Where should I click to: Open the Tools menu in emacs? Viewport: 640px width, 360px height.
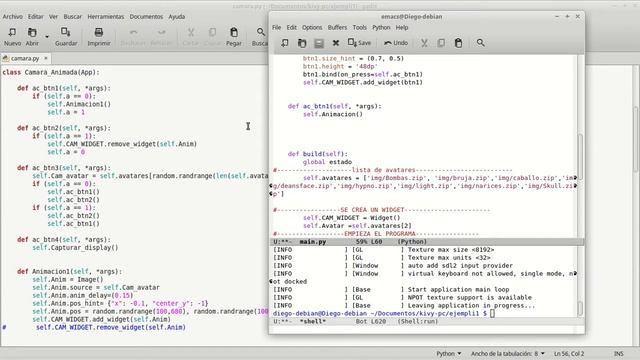pyautogui.click(x=360, y=27)
